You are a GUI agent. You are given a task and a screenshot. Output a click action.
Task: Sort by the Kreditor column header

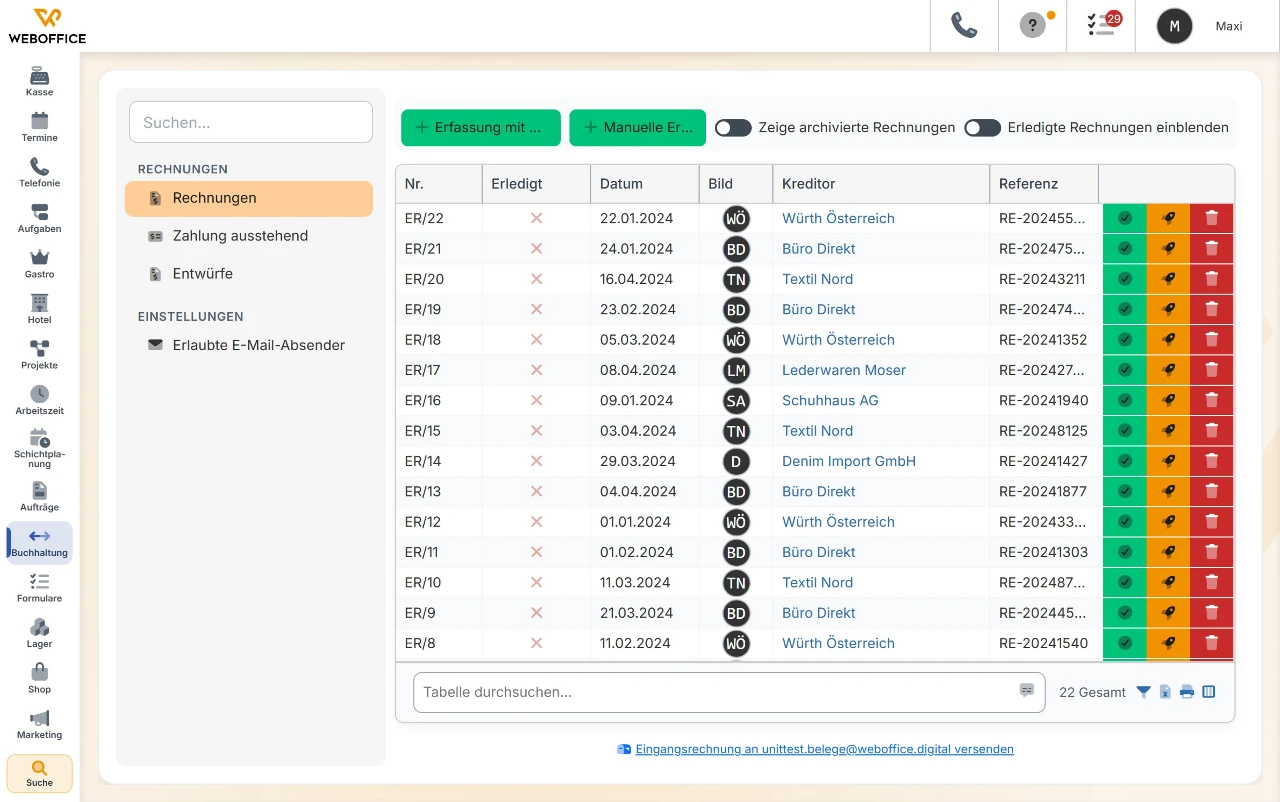point(881,184)
